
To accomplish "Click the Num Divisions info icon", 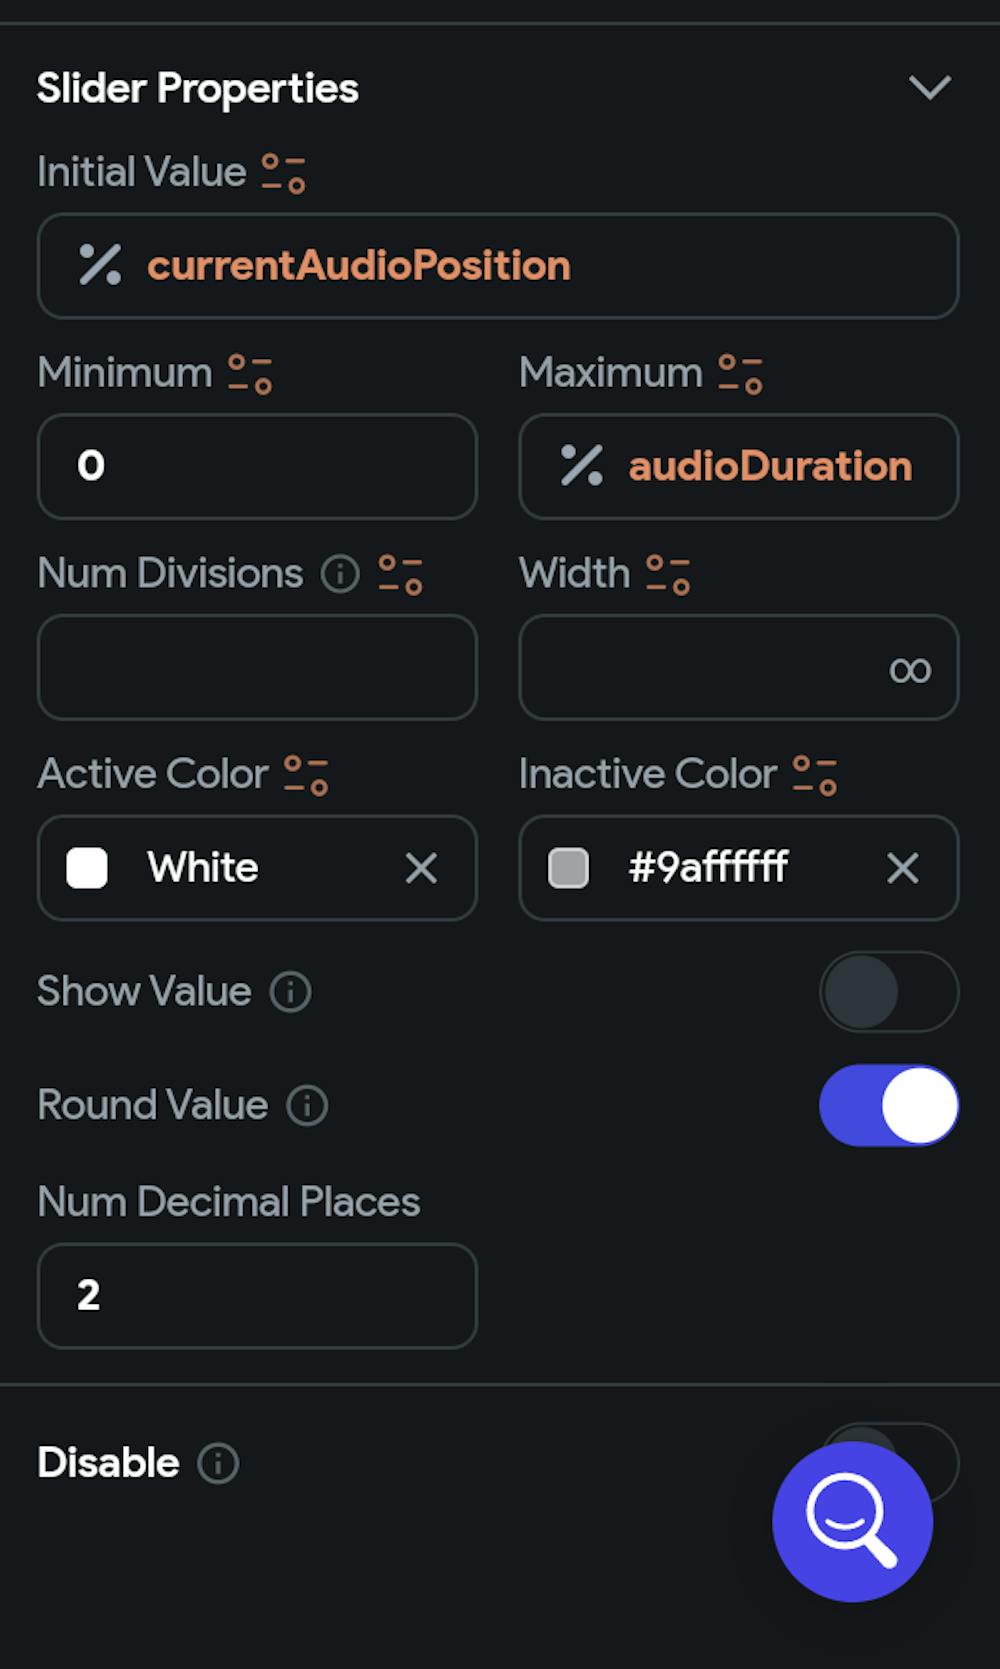I will [x=340, y=575].
